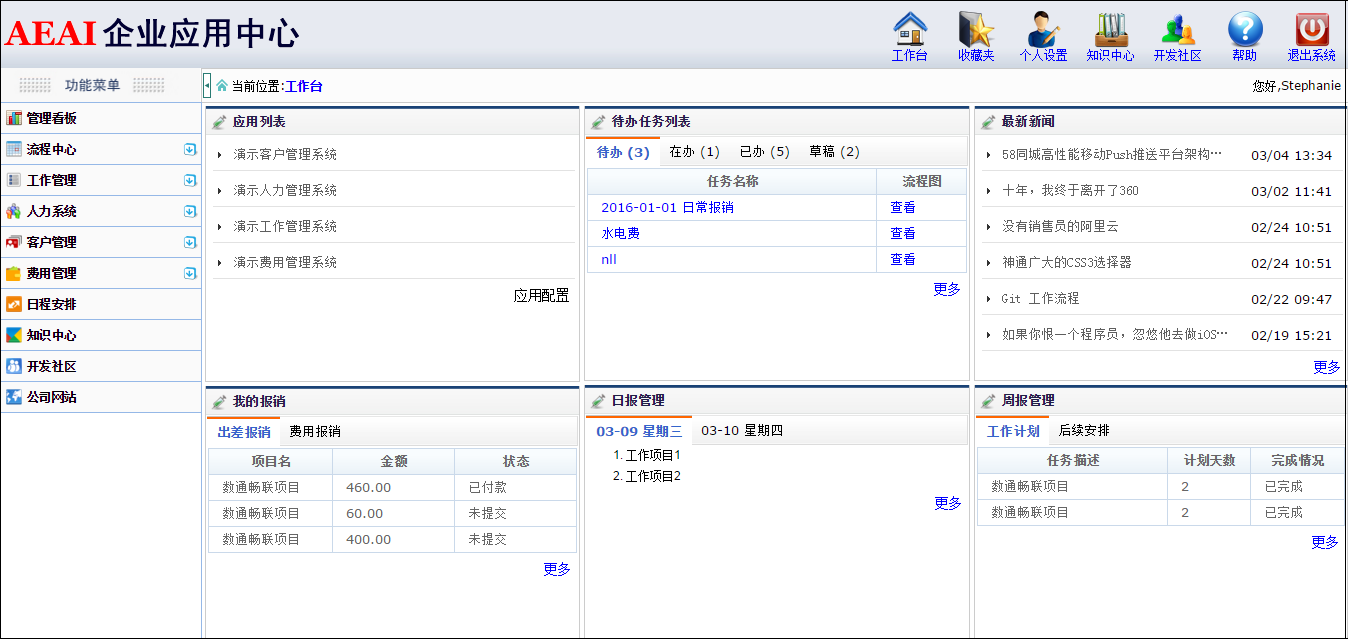Click the 退出系统 logout icon
This screenshot has width=1348, height=639.
[x=1311, y=30]
